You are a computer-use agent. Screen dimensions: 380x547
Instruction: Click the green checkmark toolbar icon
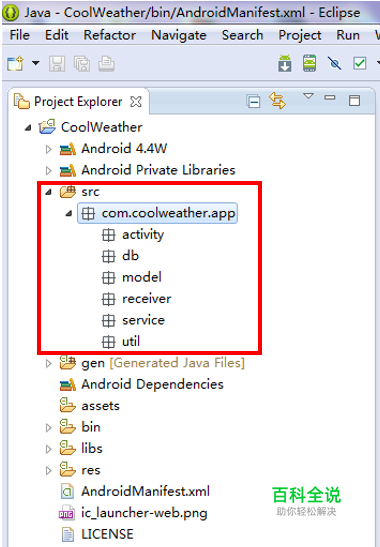(x=359, y=63)
